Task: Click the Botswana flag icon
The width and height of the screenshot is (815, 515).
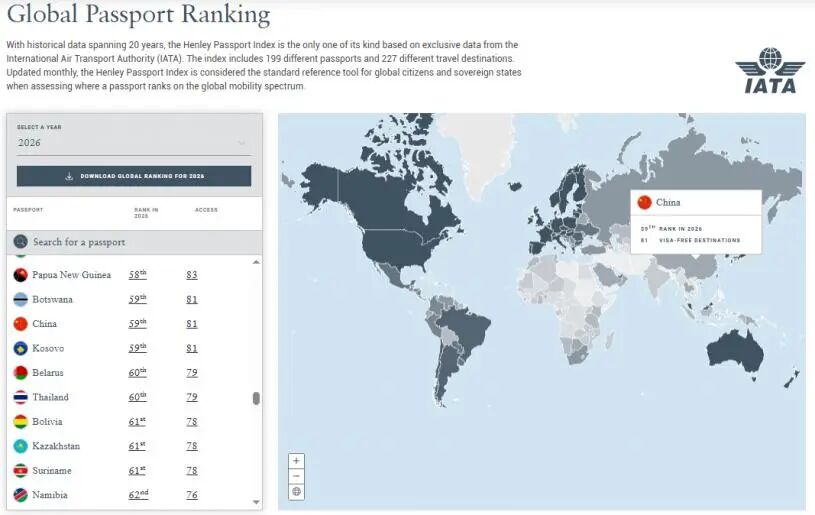Action: 20,299
